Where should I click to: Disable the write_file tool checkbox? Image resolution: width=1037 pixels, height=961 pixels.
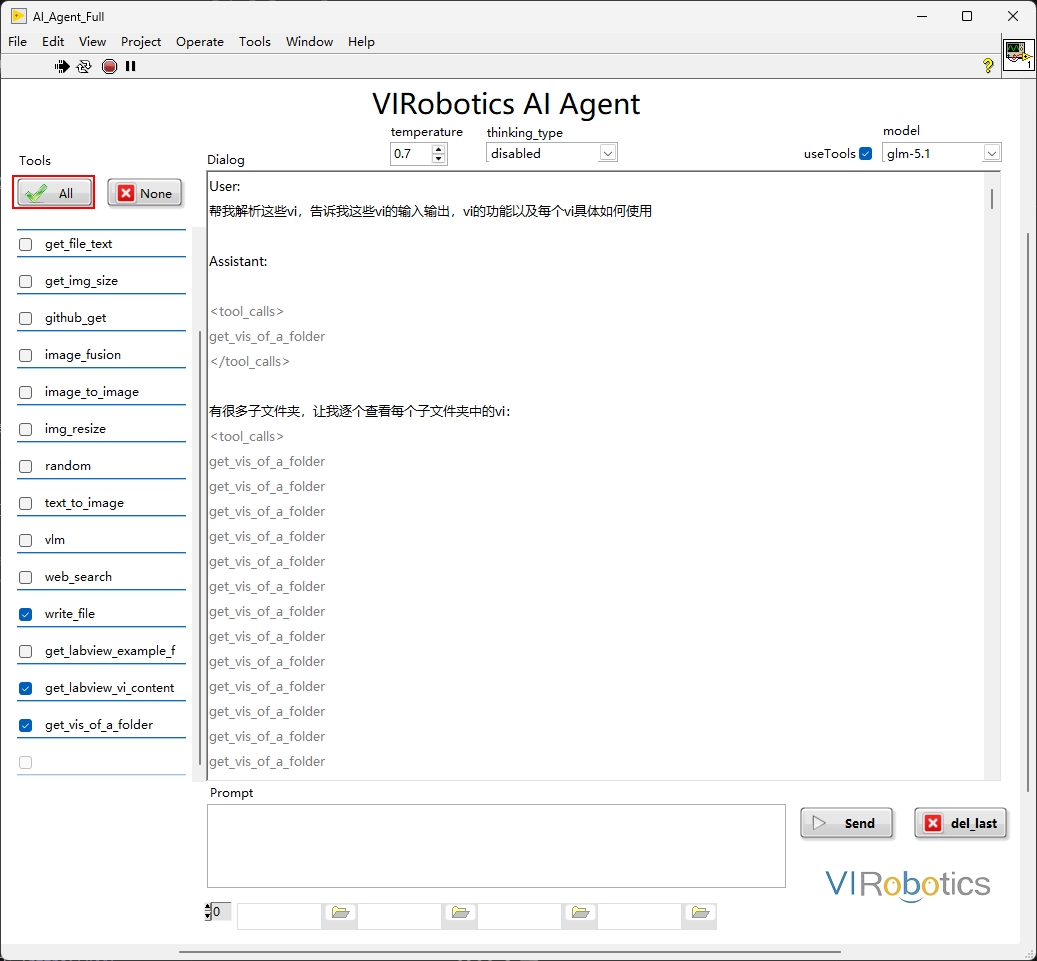click(26, 614)
